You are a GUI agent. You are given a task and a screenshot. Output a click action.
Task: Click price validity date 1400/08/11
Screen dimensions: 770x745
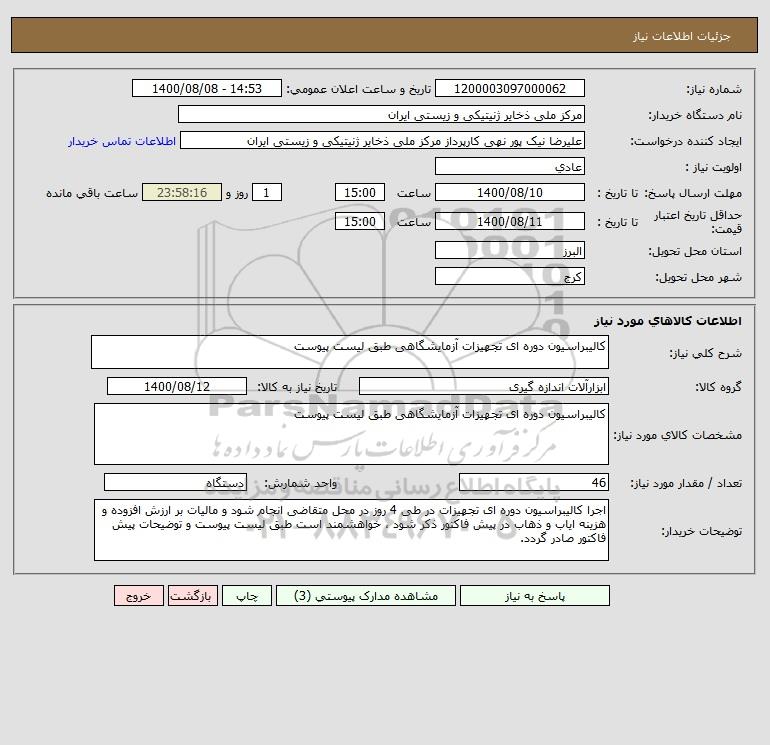click(x=510, y=221)
